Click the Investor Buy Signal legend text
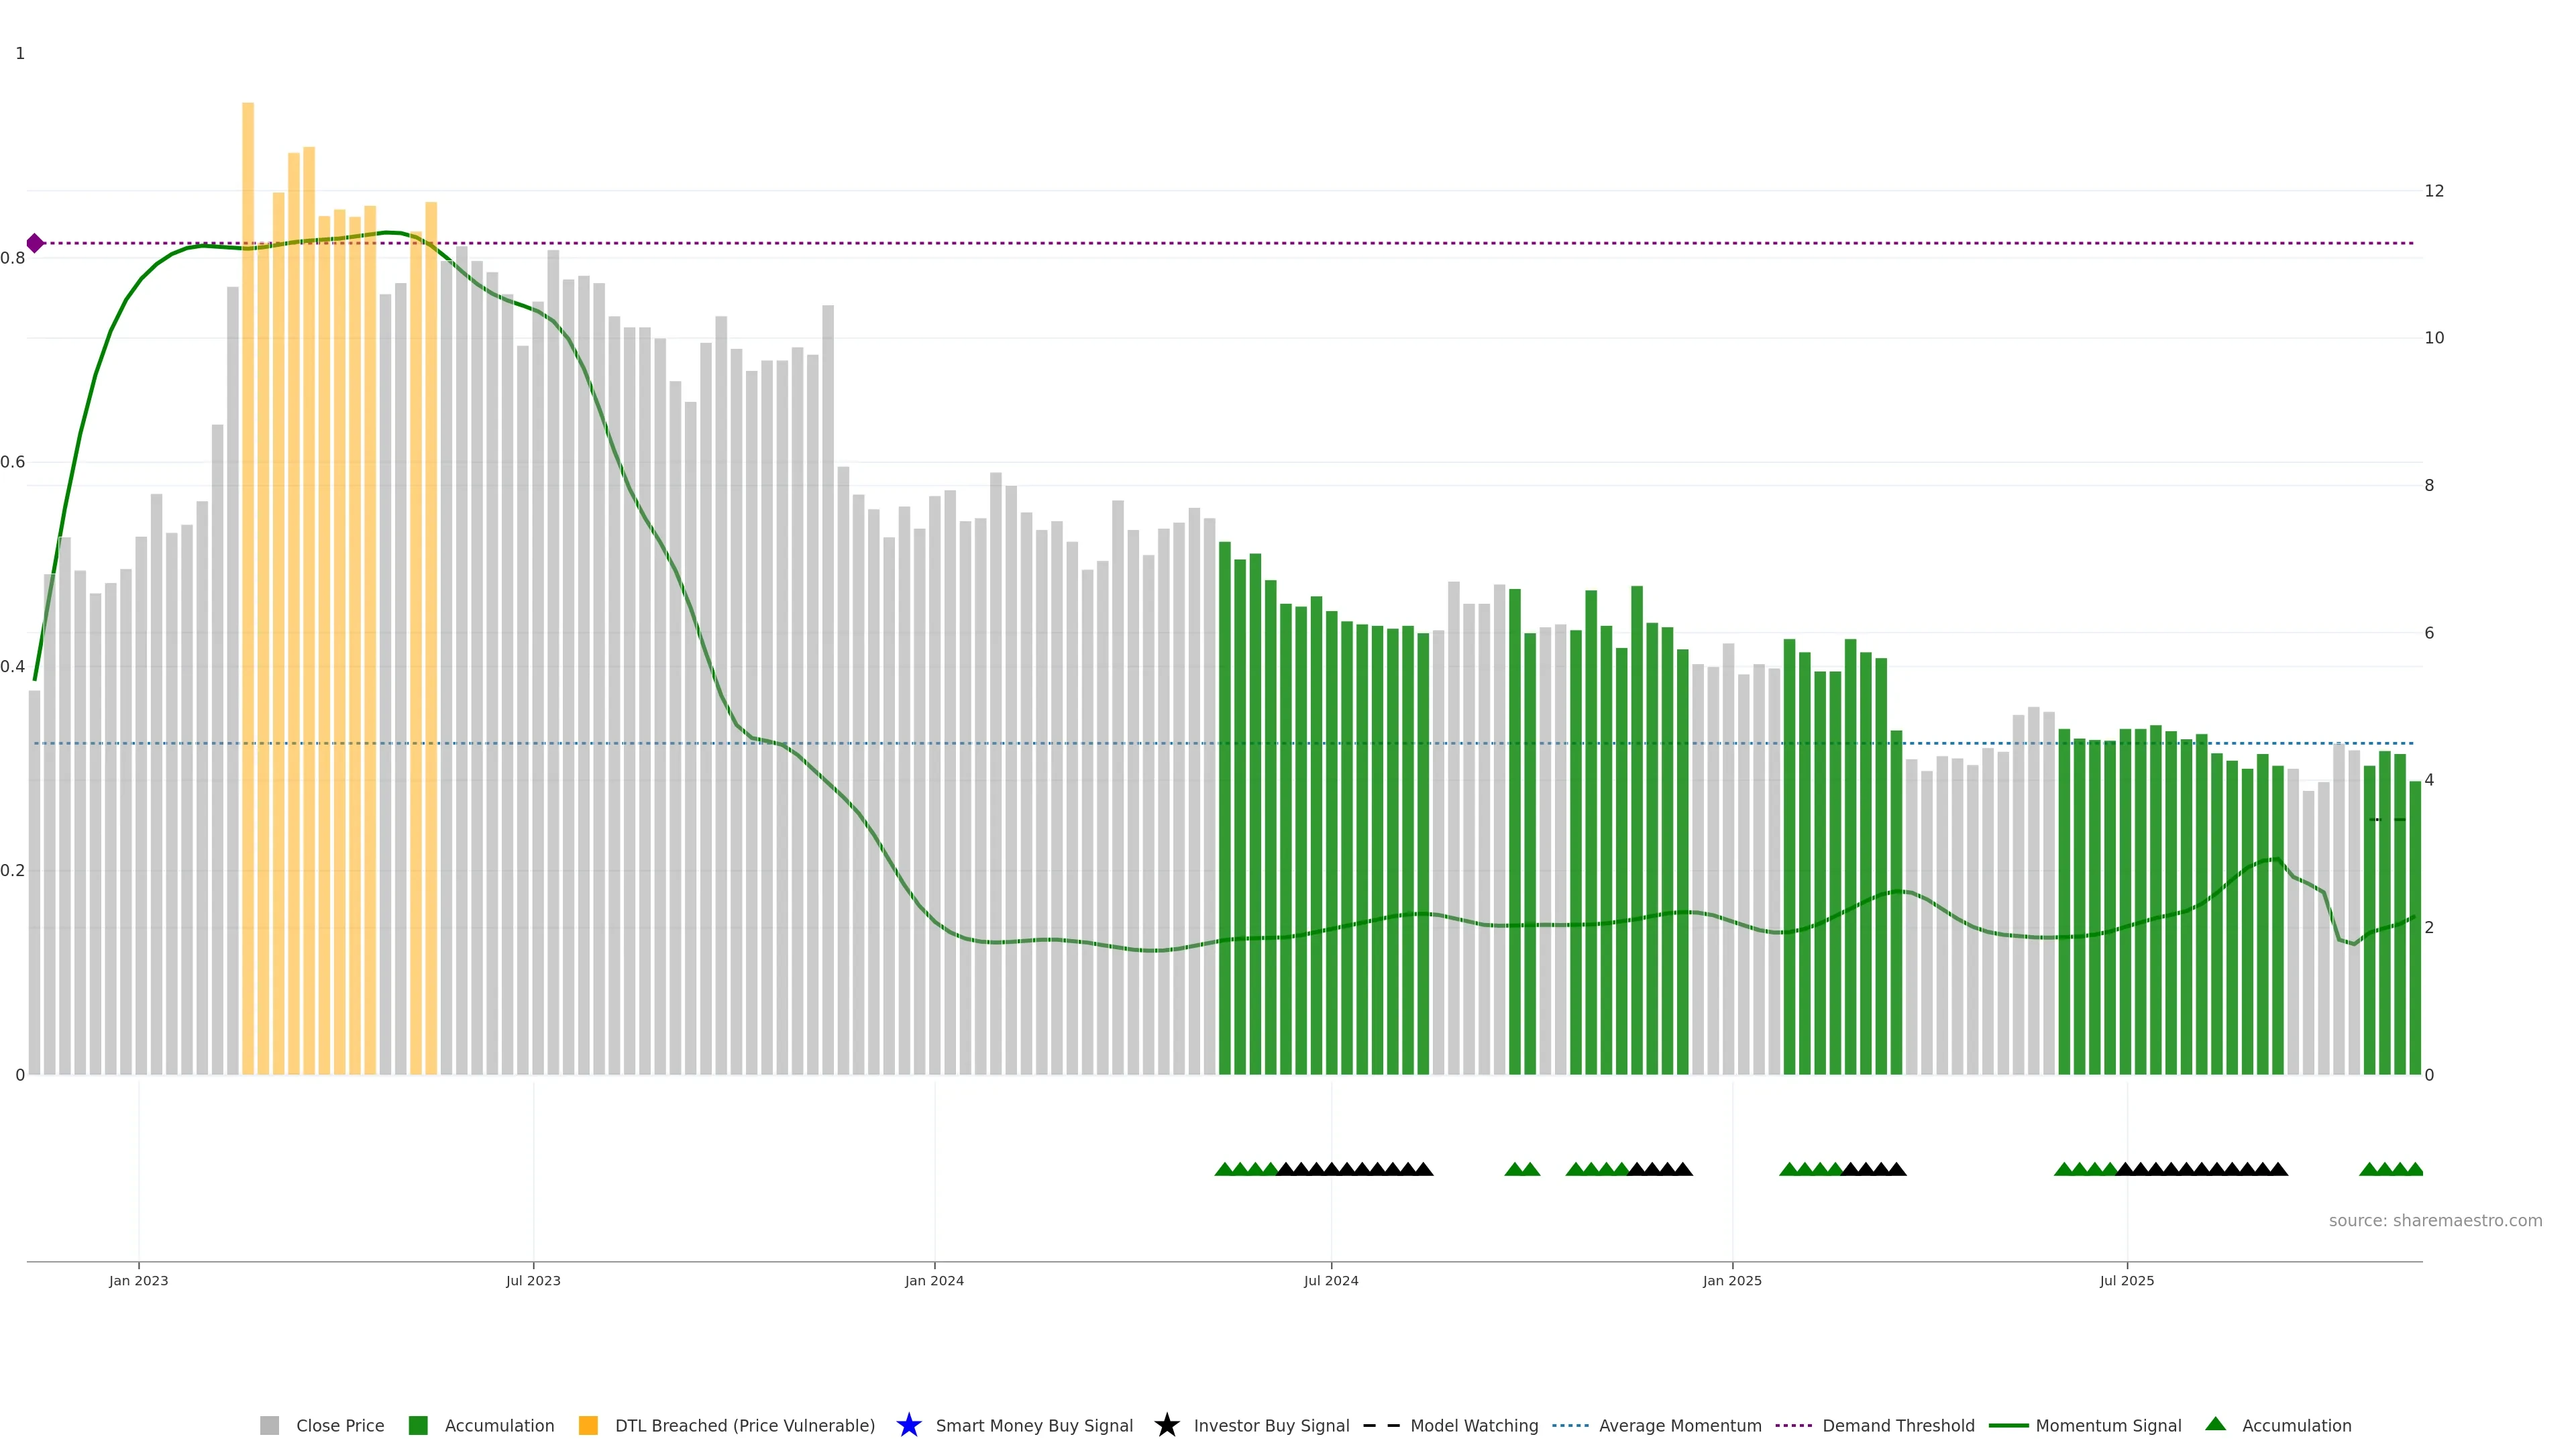 pyautogui.click(x=1271, y=1425)
